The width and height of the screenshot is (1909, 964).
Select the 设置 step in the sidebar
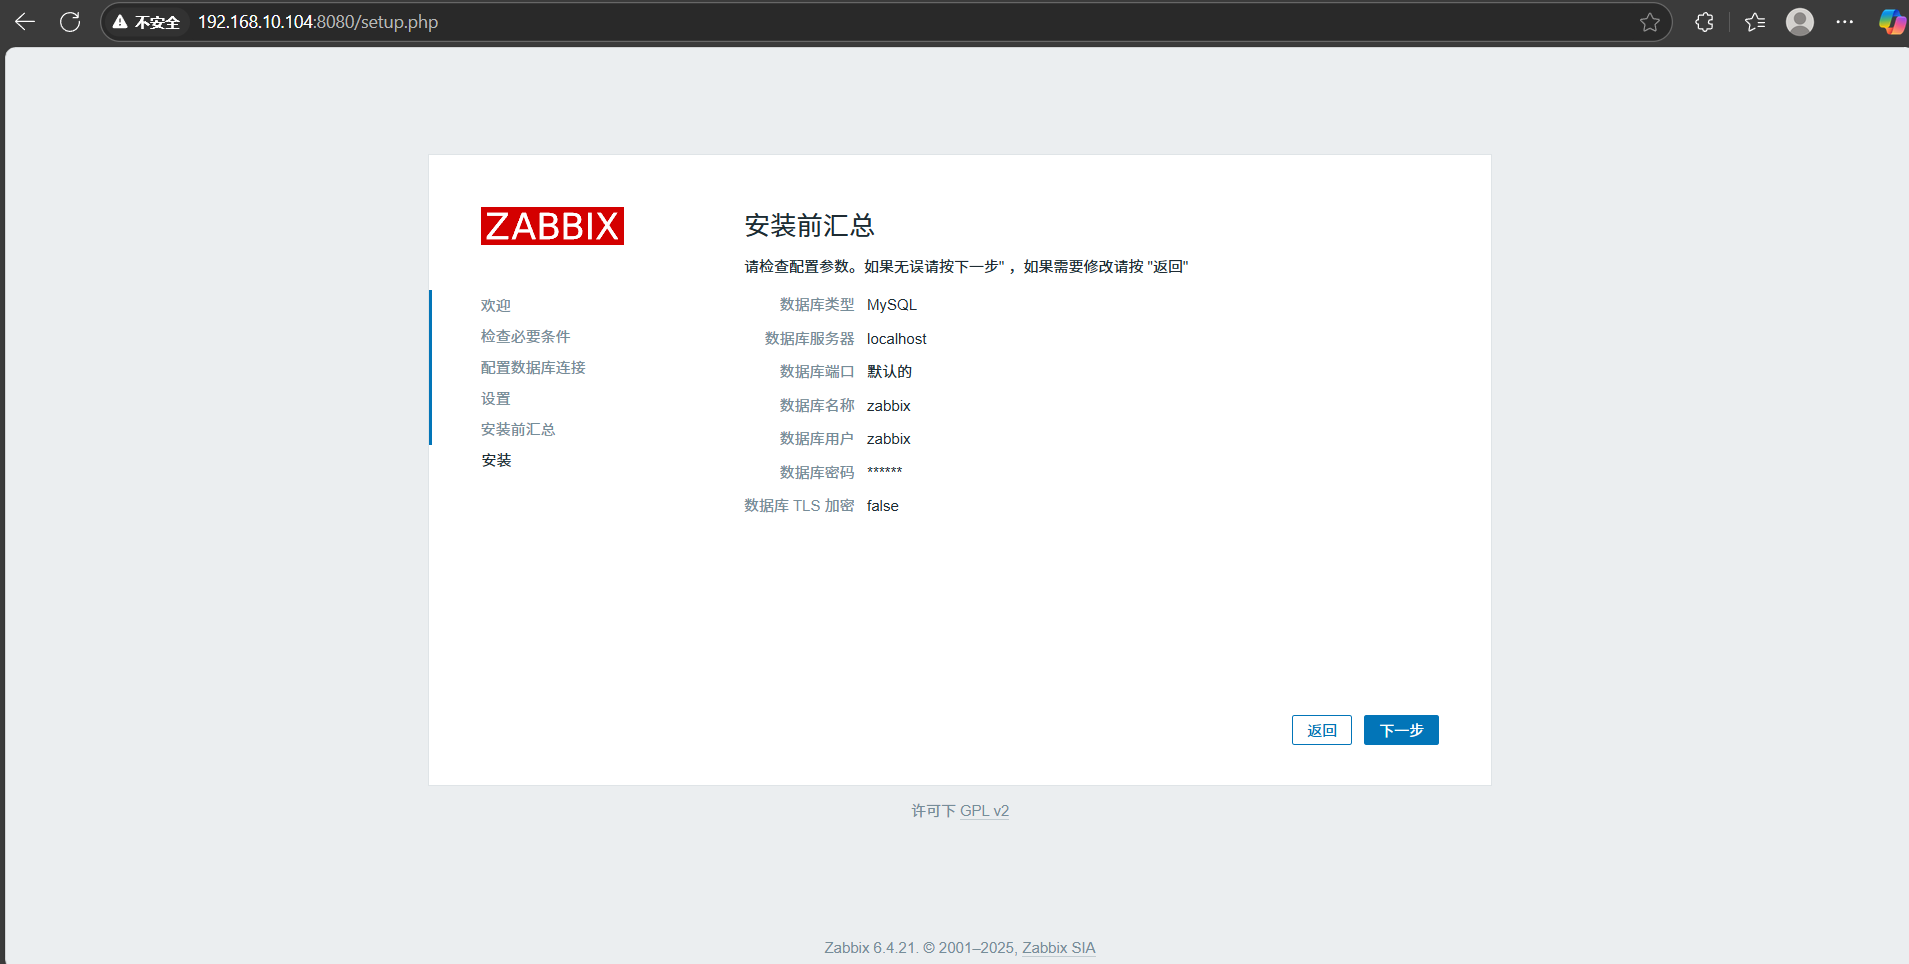coord(496,399)
